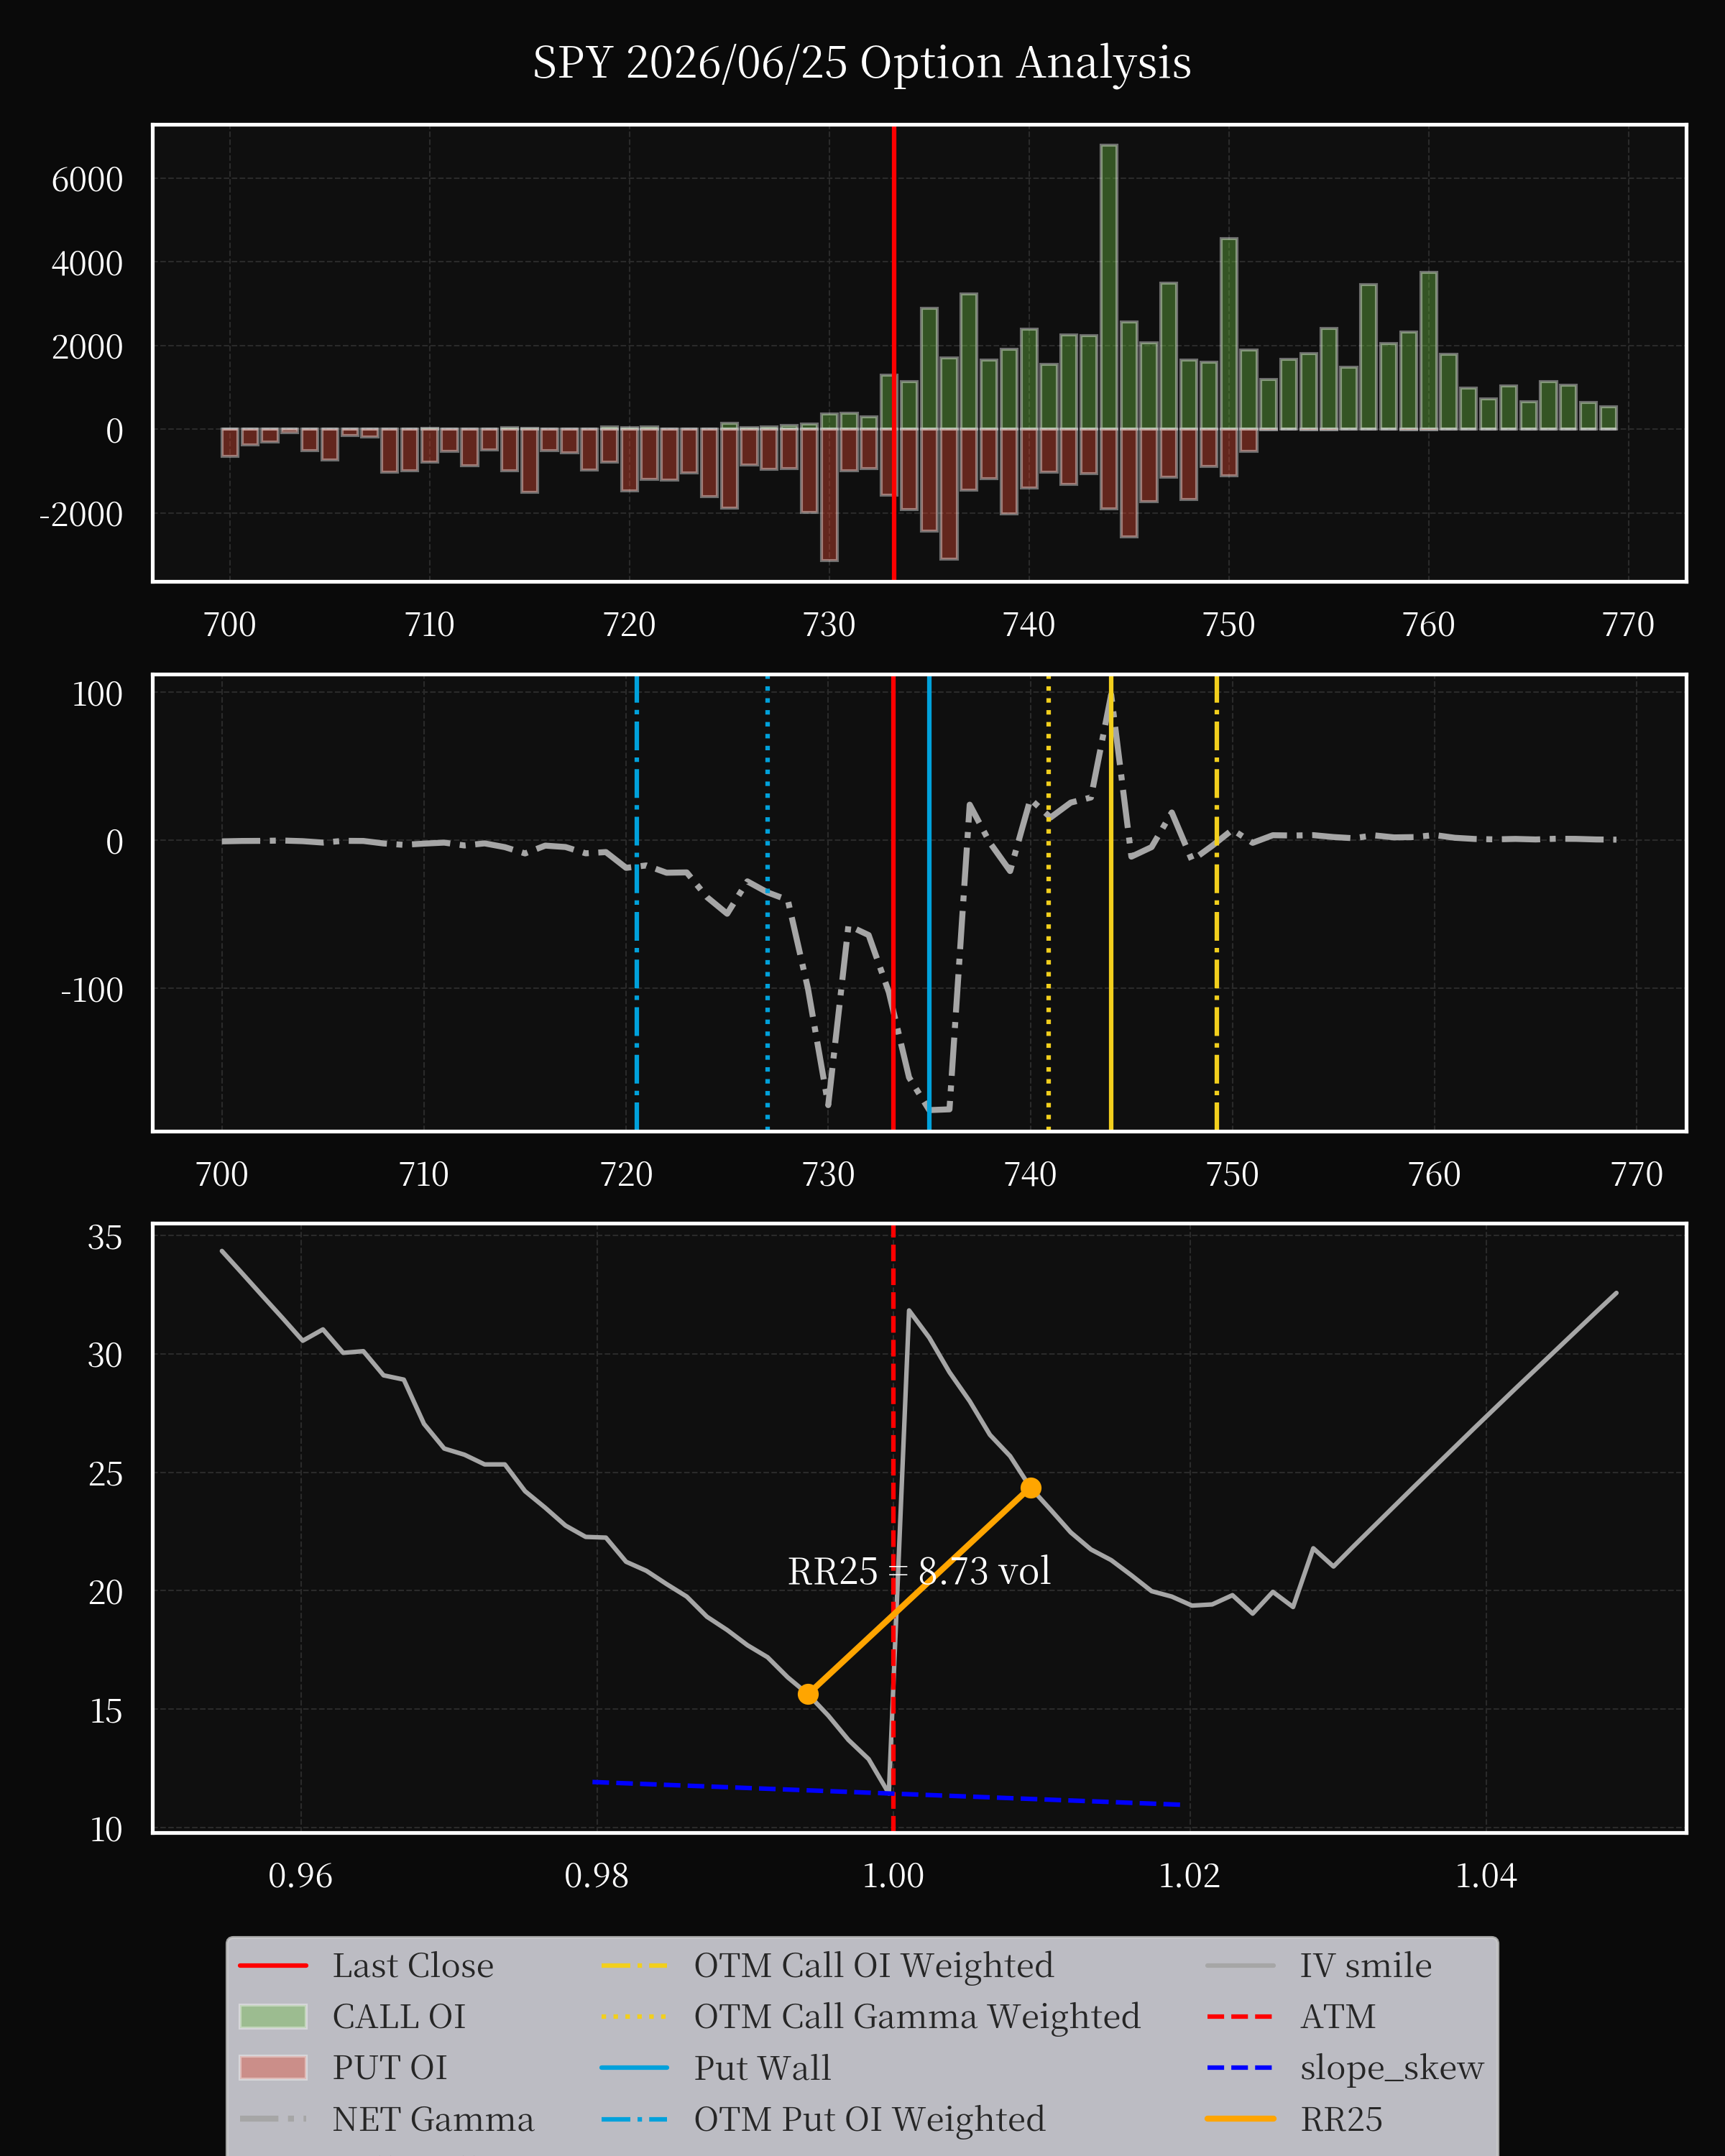Click the OTM Call OI Weighted legend label
This screenshot has height=2156, width=1725.
pyautogui.click(x=873, y=1965)
